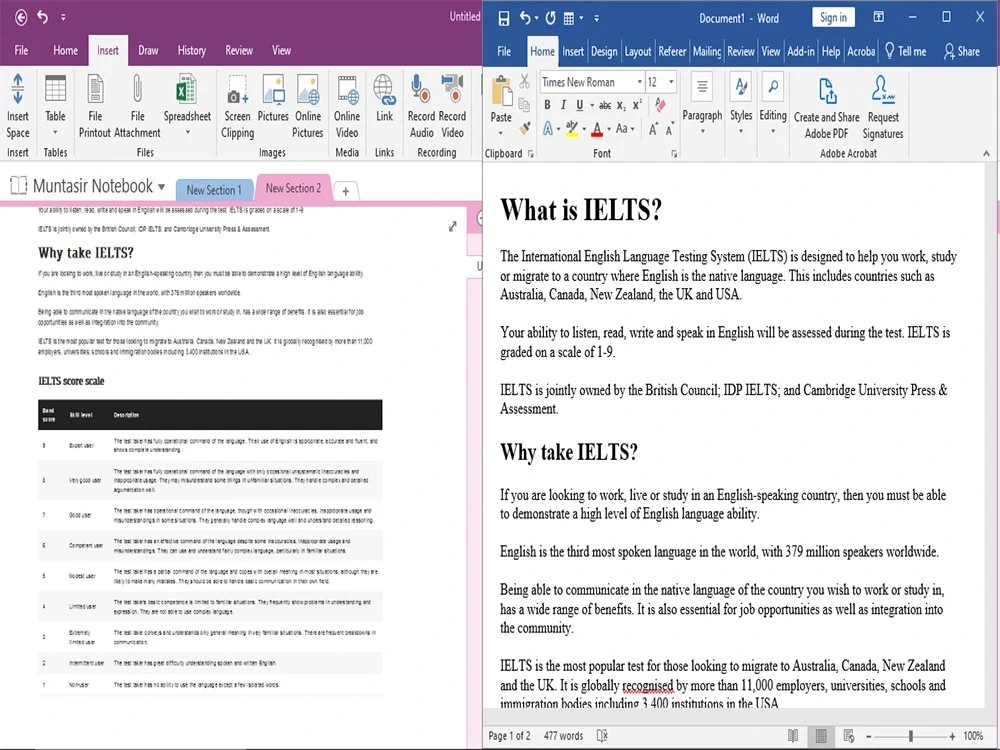This screenshot has height=750, width=1000.
Task: Click Tell me search in Word
Action: pyautogui.click(x=905, y=51)
